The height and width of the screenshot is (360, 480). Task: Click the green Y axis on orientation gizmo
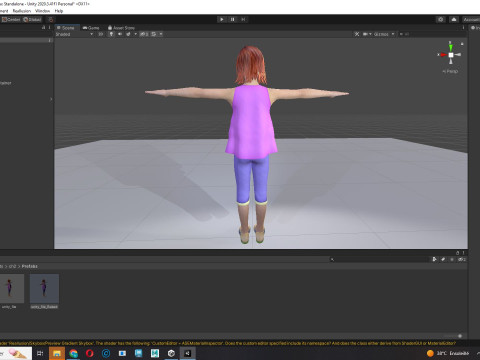451,47
